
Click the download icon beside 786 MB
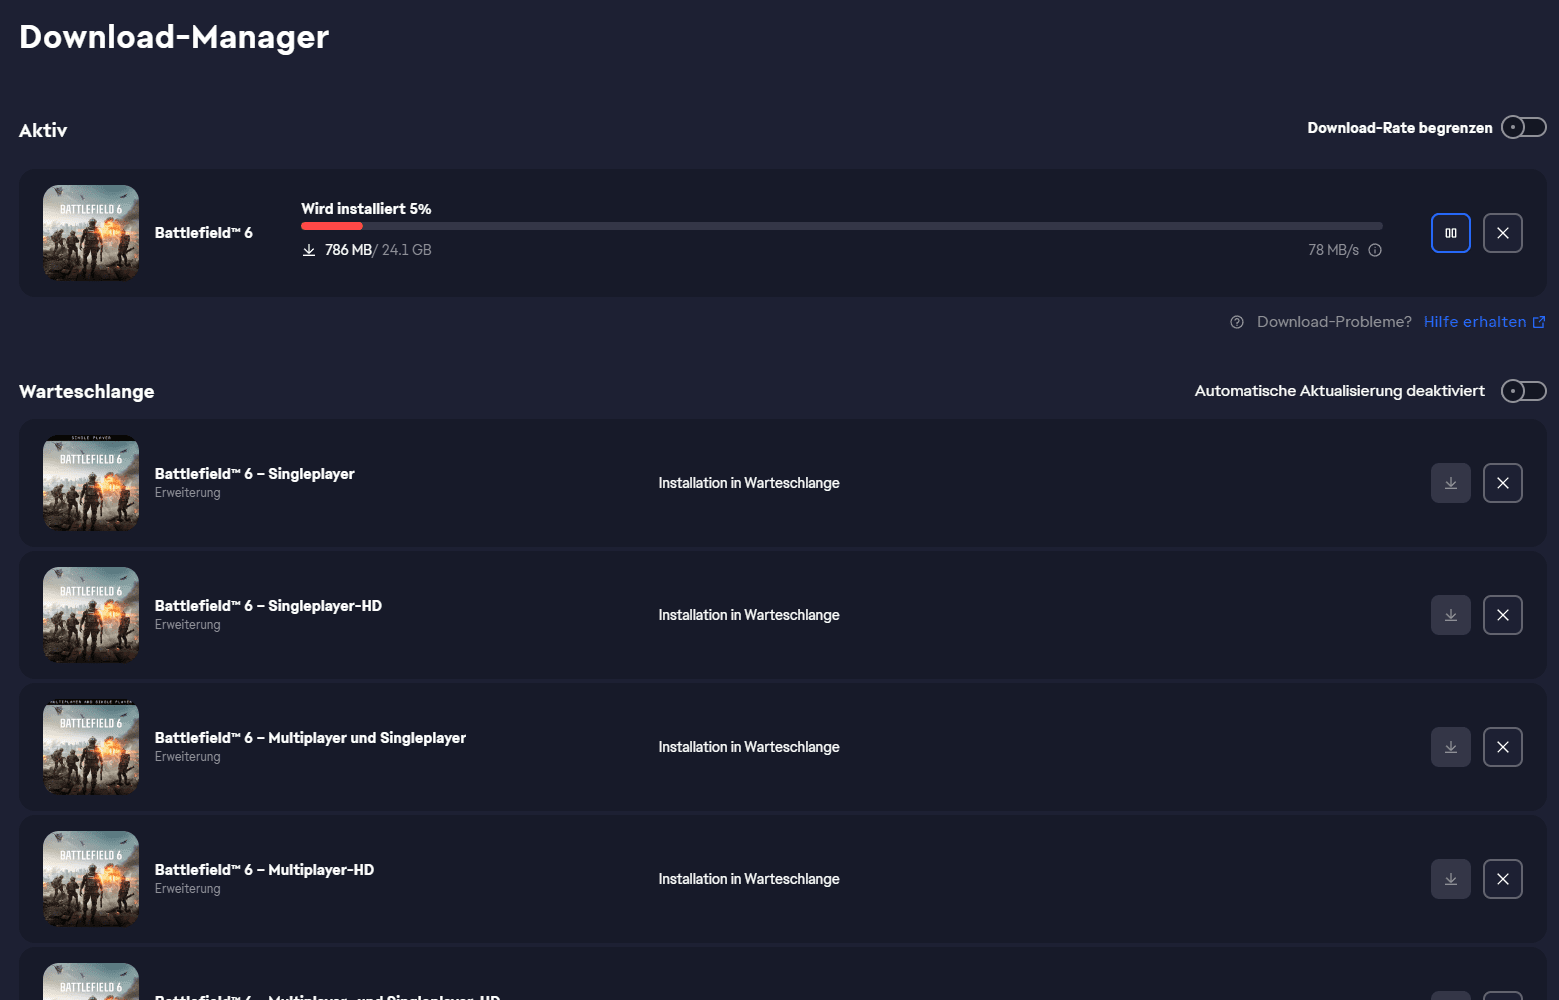[x=309, y=250]
